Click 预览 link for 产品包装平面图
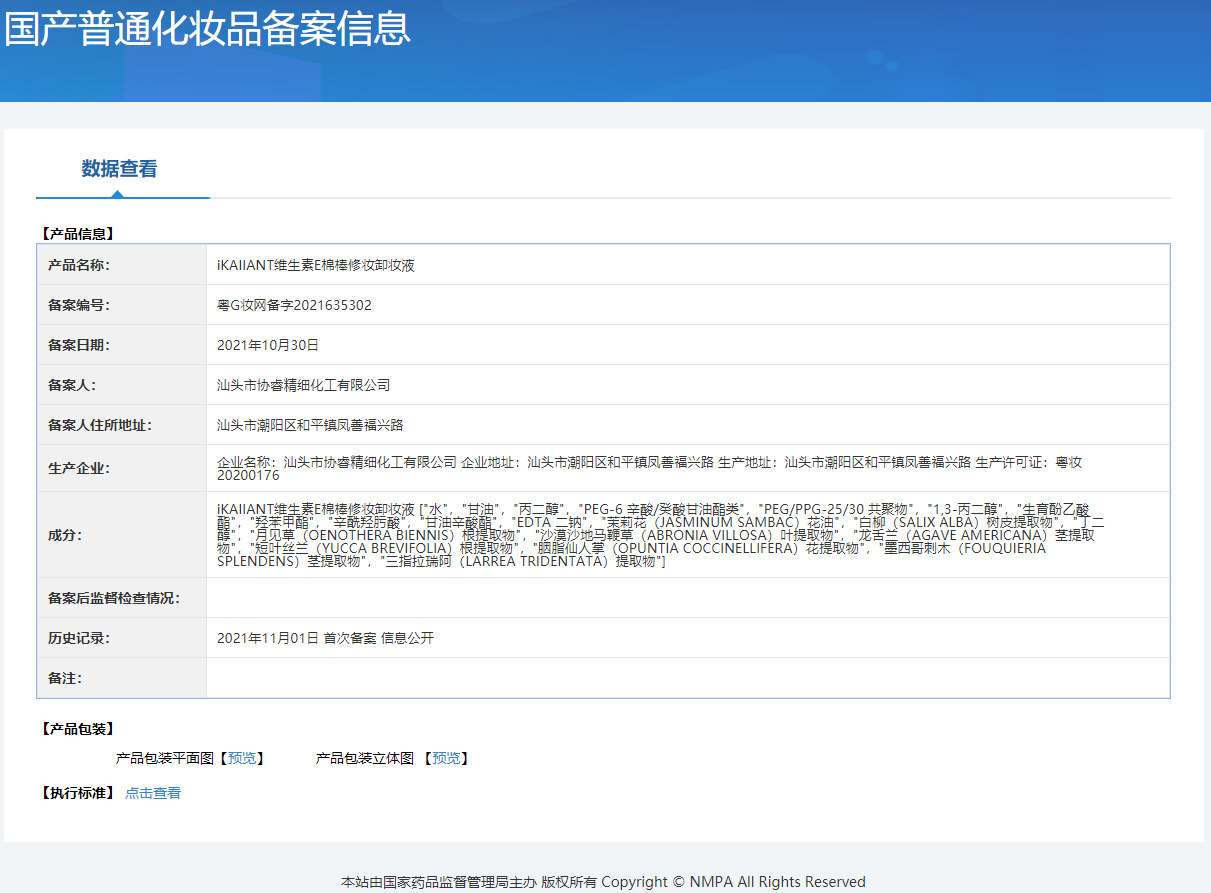The image size is (1211, 893). [x=242, y=759]
